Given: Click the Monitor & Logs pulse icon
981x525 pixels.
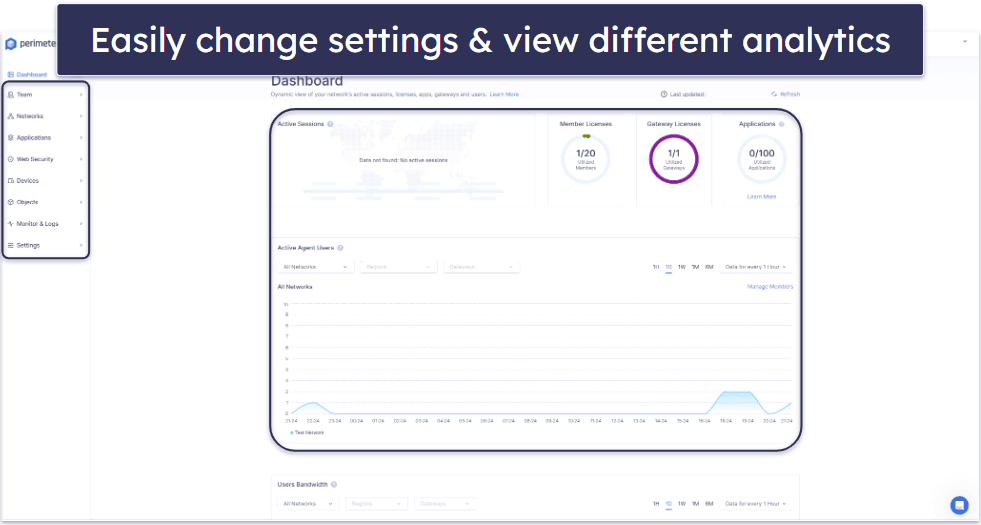Looking at the screenshot, I should [x=11, y=224].
